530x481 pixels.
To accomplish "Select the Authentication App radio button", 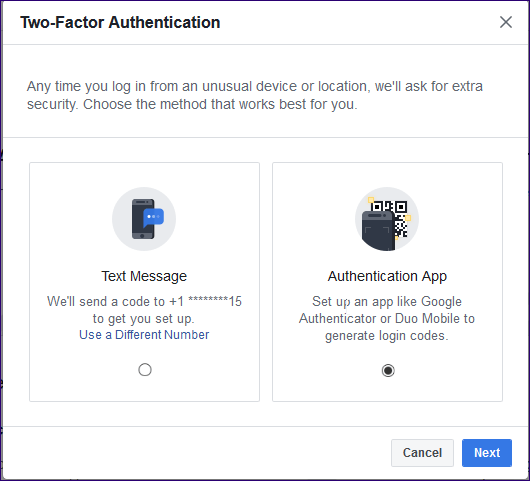I will tap(388, 370).
